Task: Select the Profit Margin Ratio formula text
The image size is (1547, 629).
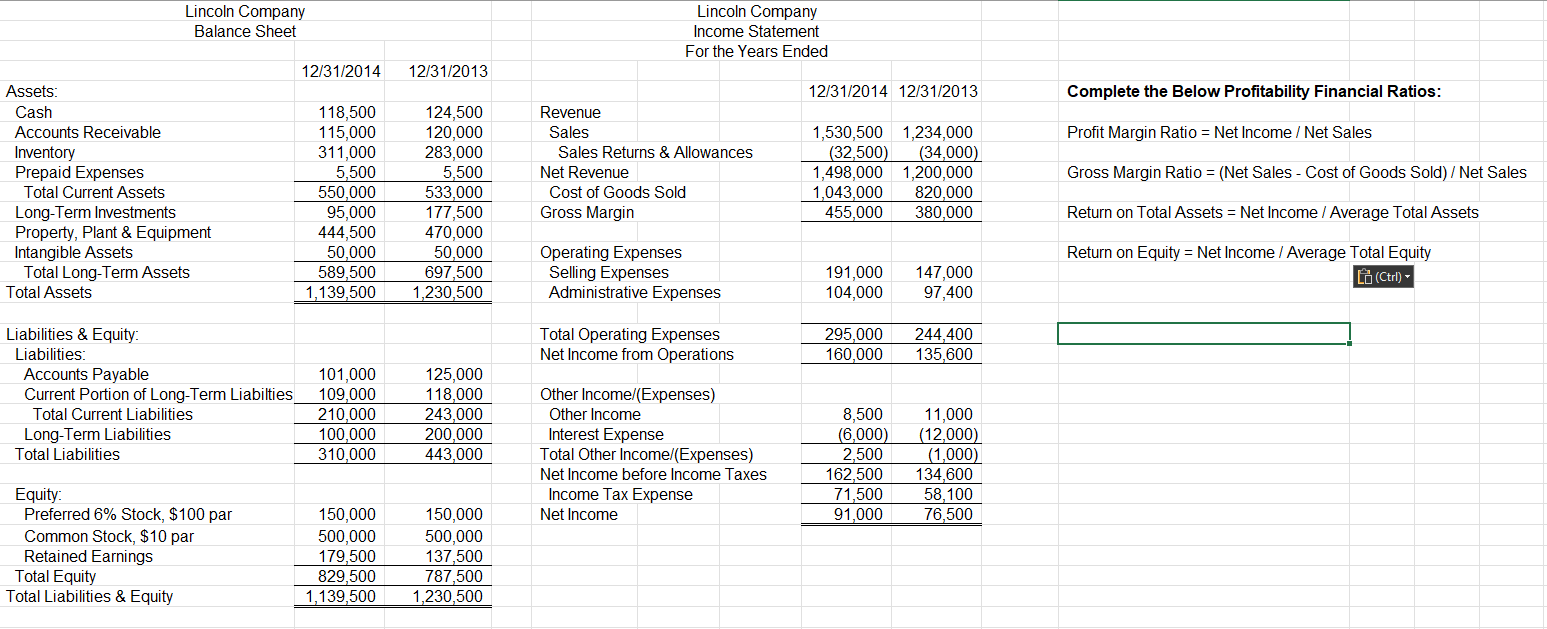Action: pos(1219,132)
